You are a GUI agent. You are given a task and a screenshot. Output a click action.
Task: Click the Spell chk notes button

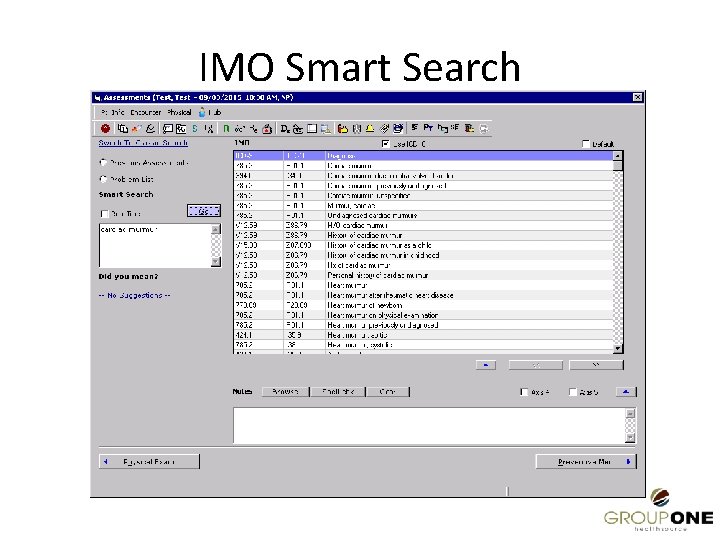[338, 392]
